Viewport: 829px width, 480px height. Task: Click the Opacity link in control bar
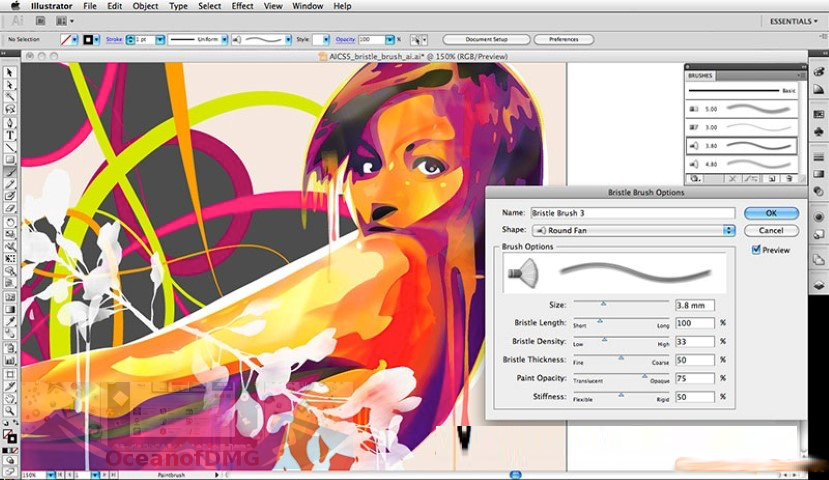[x=345, y=40]
